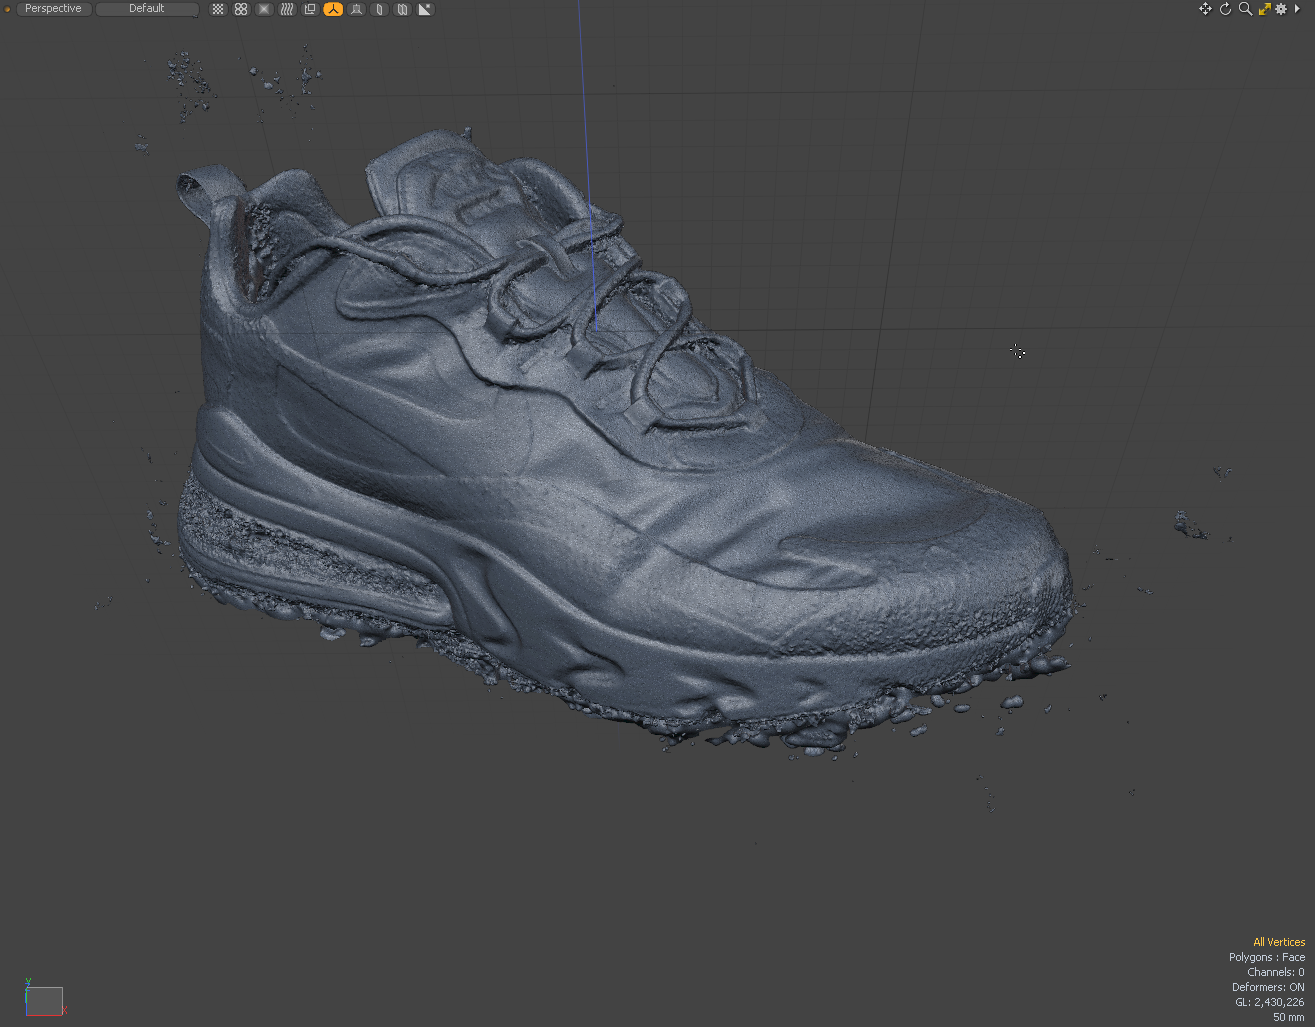1315x1027 pixels.
Task: Toggle the diagonal split square icon
Action: (x=425, y=9)
